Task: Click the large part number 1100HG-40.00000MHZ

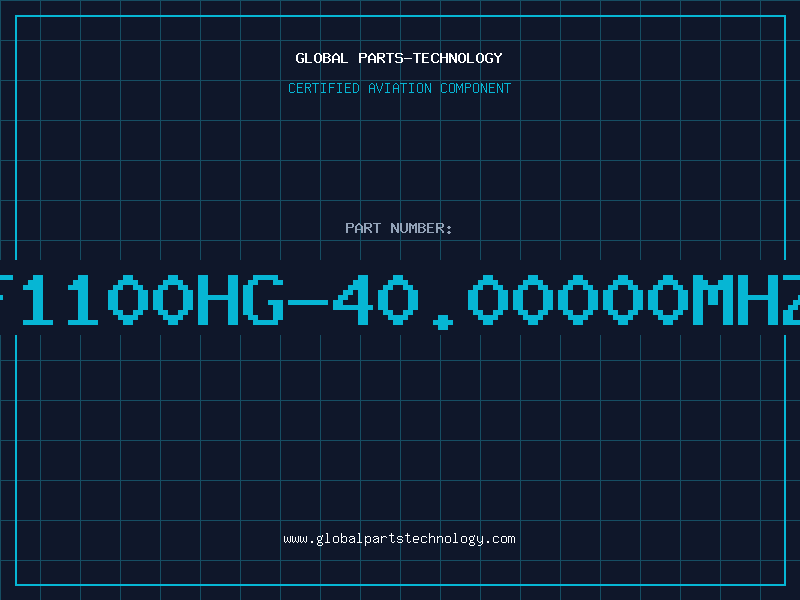Action: [400, 300]
